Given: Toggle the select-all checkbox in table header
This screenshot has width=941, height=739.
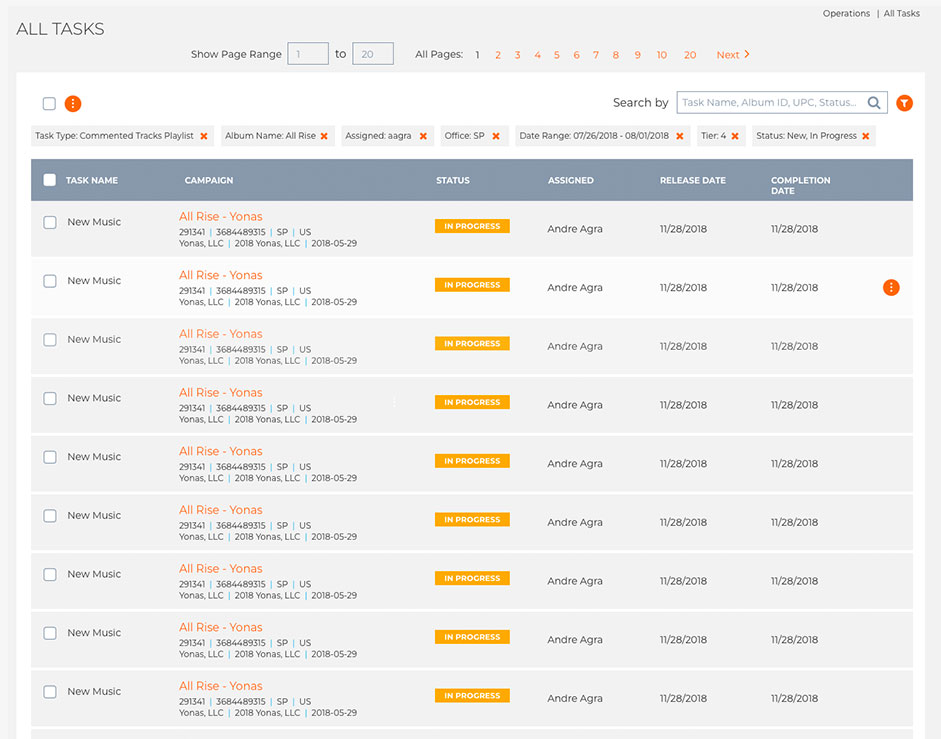Looking at the screenshot, I should click(x=50, y=181).
